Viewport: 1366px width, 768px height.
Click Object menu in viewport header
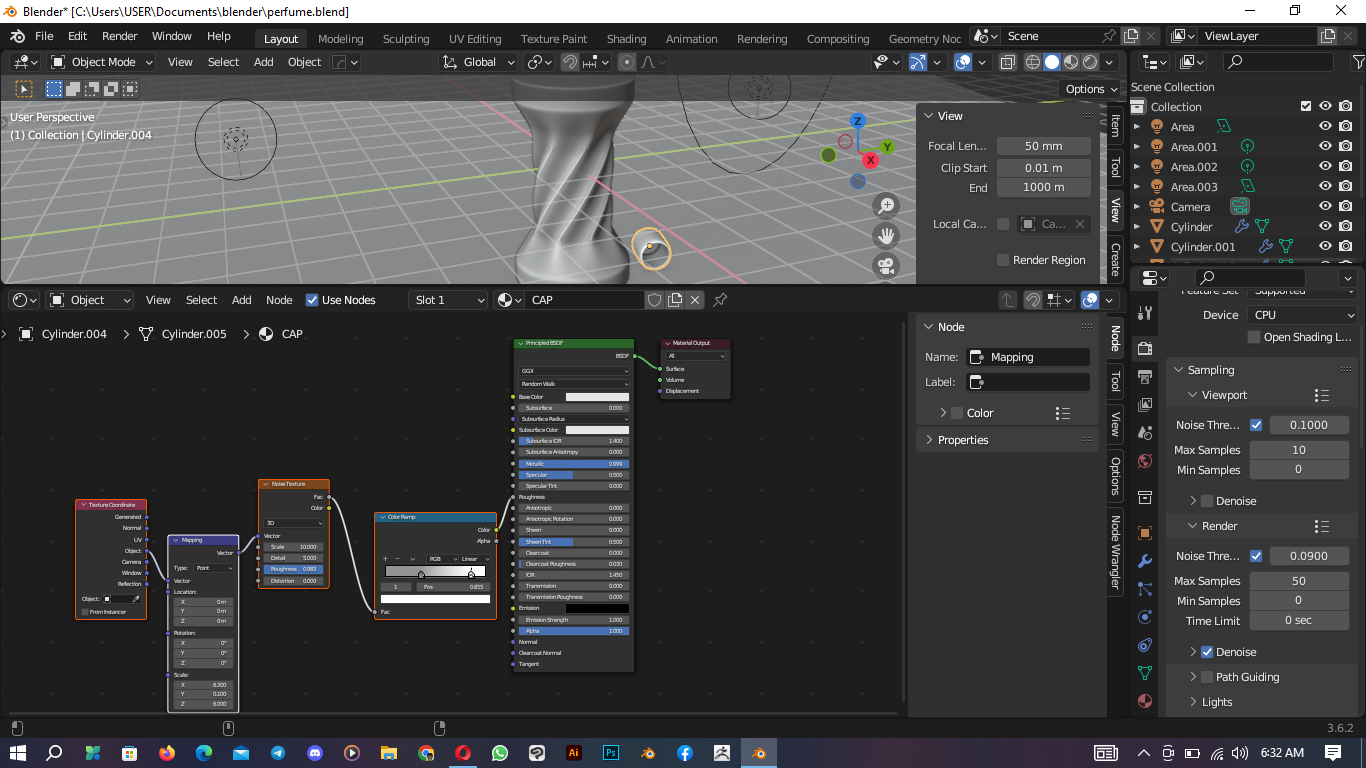pyautogui.click(x=305, y=62)
